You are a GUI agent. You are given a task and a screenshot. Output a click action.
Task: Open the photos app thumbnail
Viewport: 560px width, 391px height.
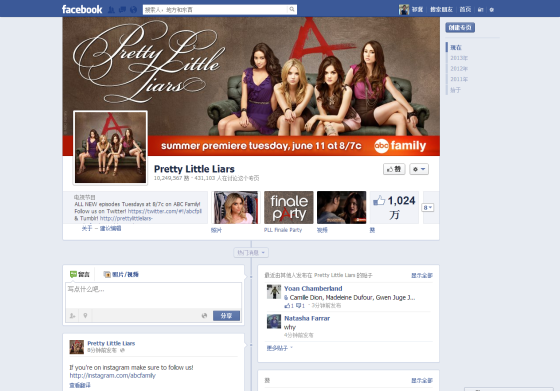236,207
